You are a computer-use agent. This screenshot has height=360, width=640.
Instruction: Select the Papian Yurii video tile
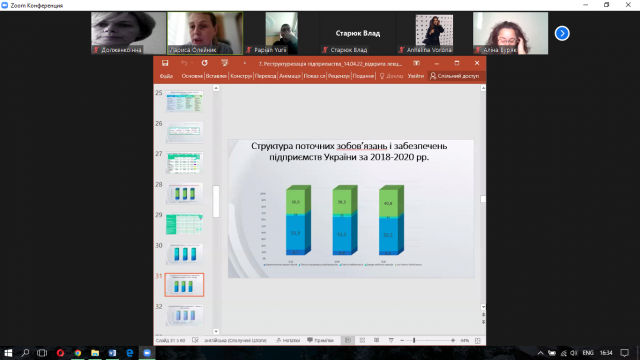(x=281, y=33)
